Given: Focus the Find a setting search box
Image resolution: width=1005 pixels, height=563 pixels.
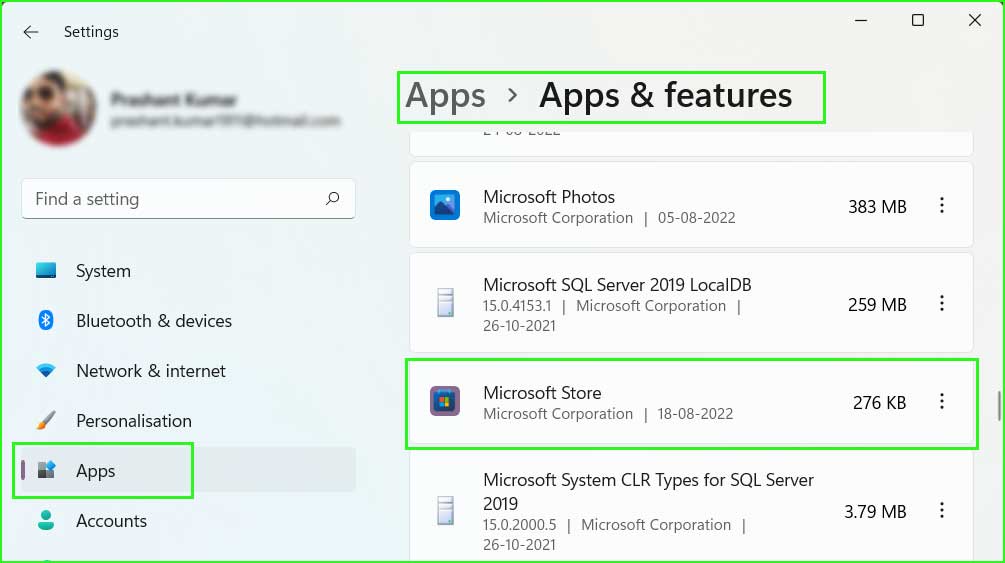Looking at the screenshot, I should tap(188, 199).
